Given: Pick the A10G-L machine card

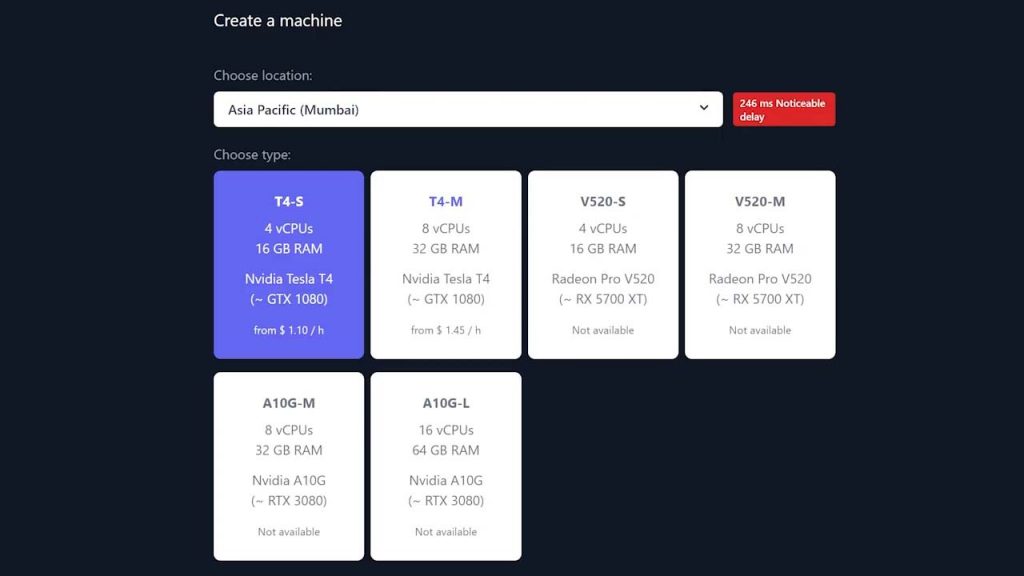Looking at the screenshot, I should coord(445,466).
